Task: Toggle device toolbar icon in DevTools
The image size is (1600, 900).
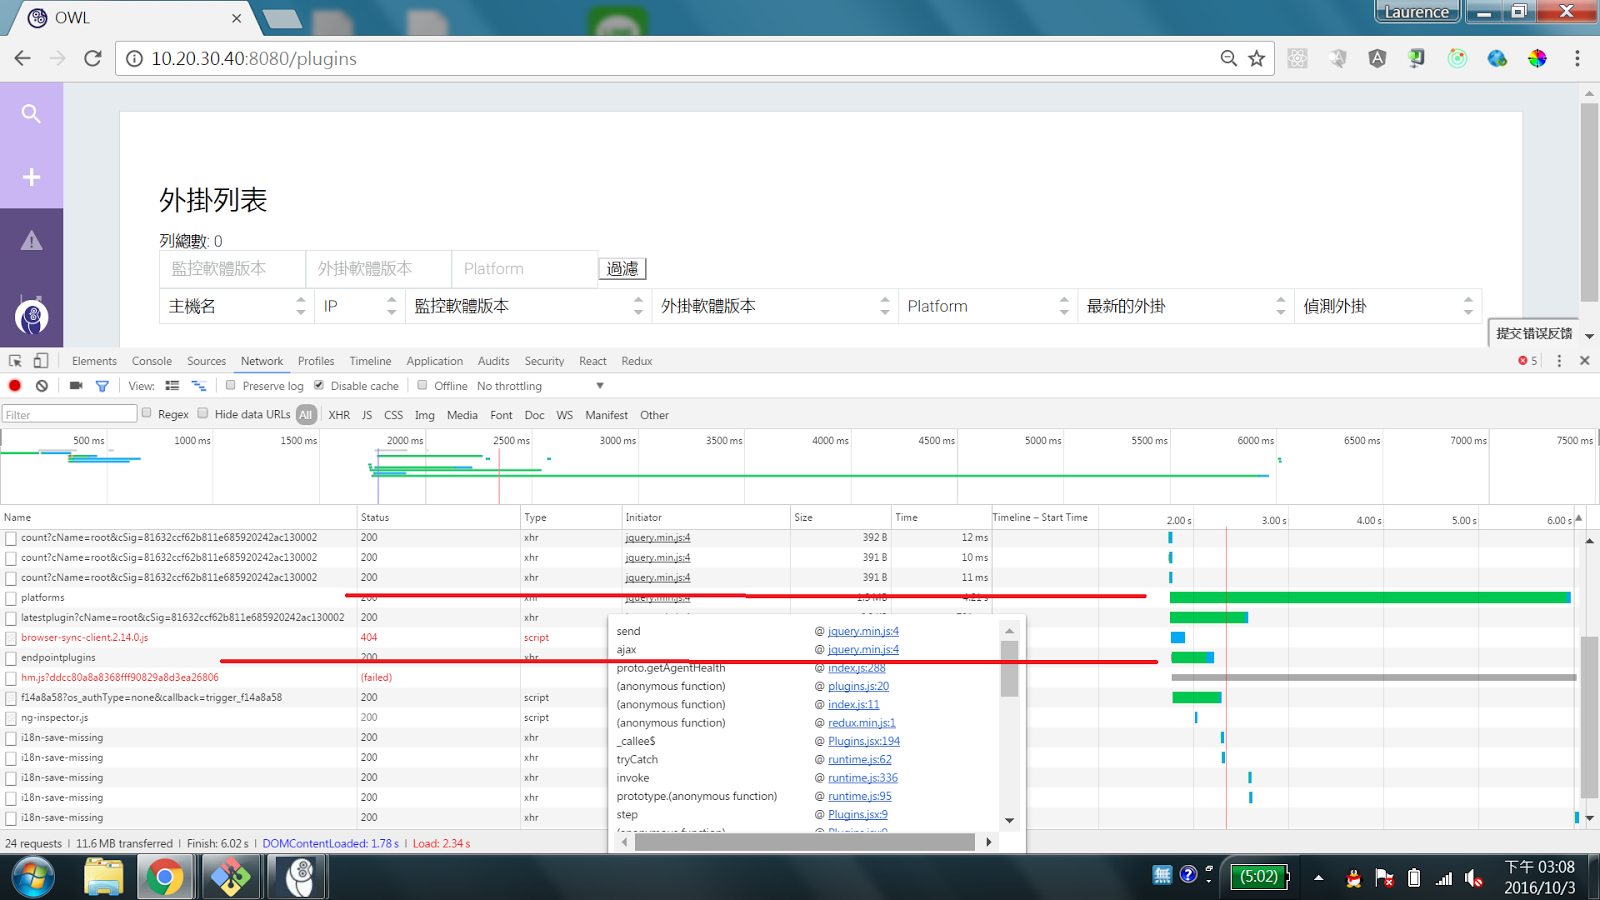Action: 41,361
